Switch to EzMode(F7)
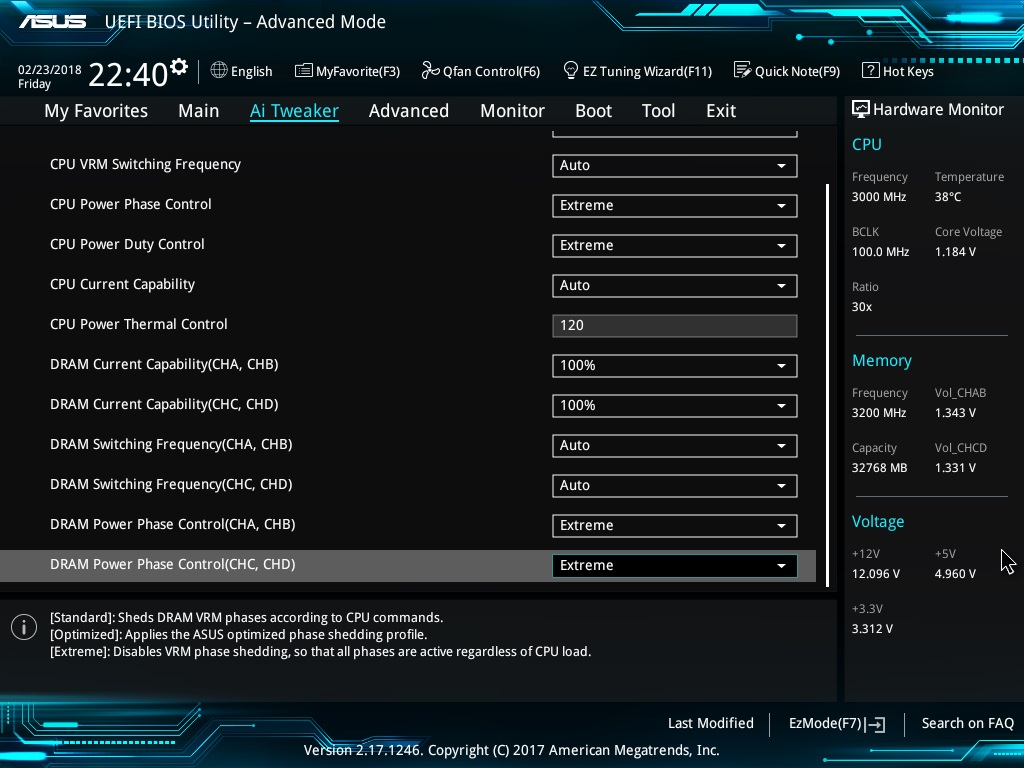The height and width of the screenshot is (768, 1024). pyautogui.click(x=837, y=724)
